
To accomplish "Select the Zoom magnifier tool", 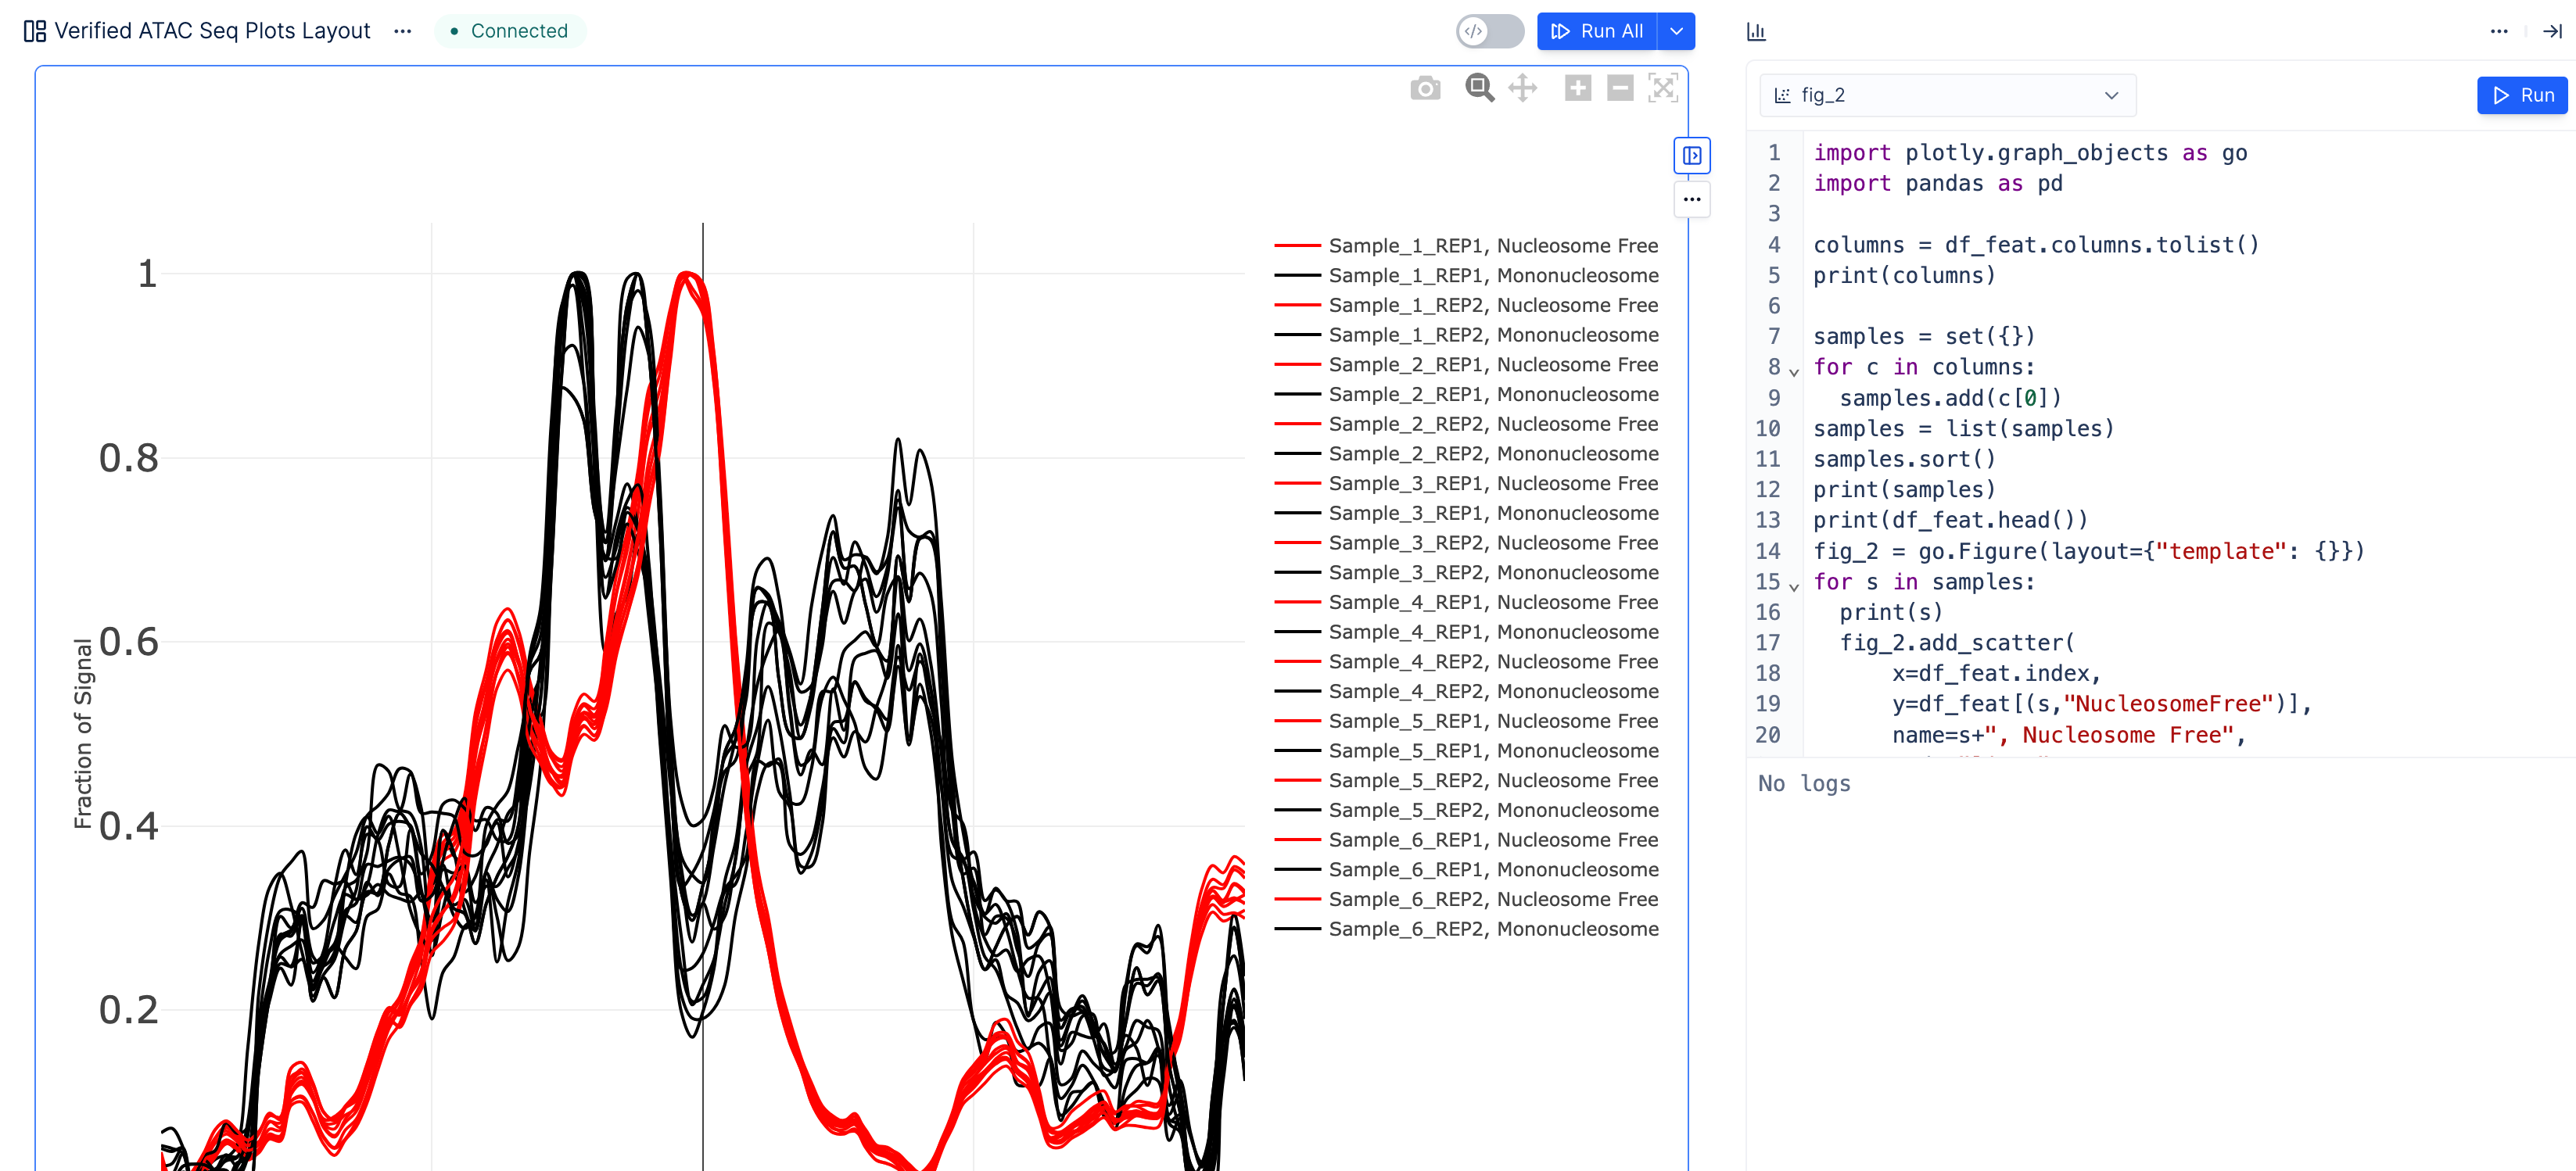I will 1479,88.
